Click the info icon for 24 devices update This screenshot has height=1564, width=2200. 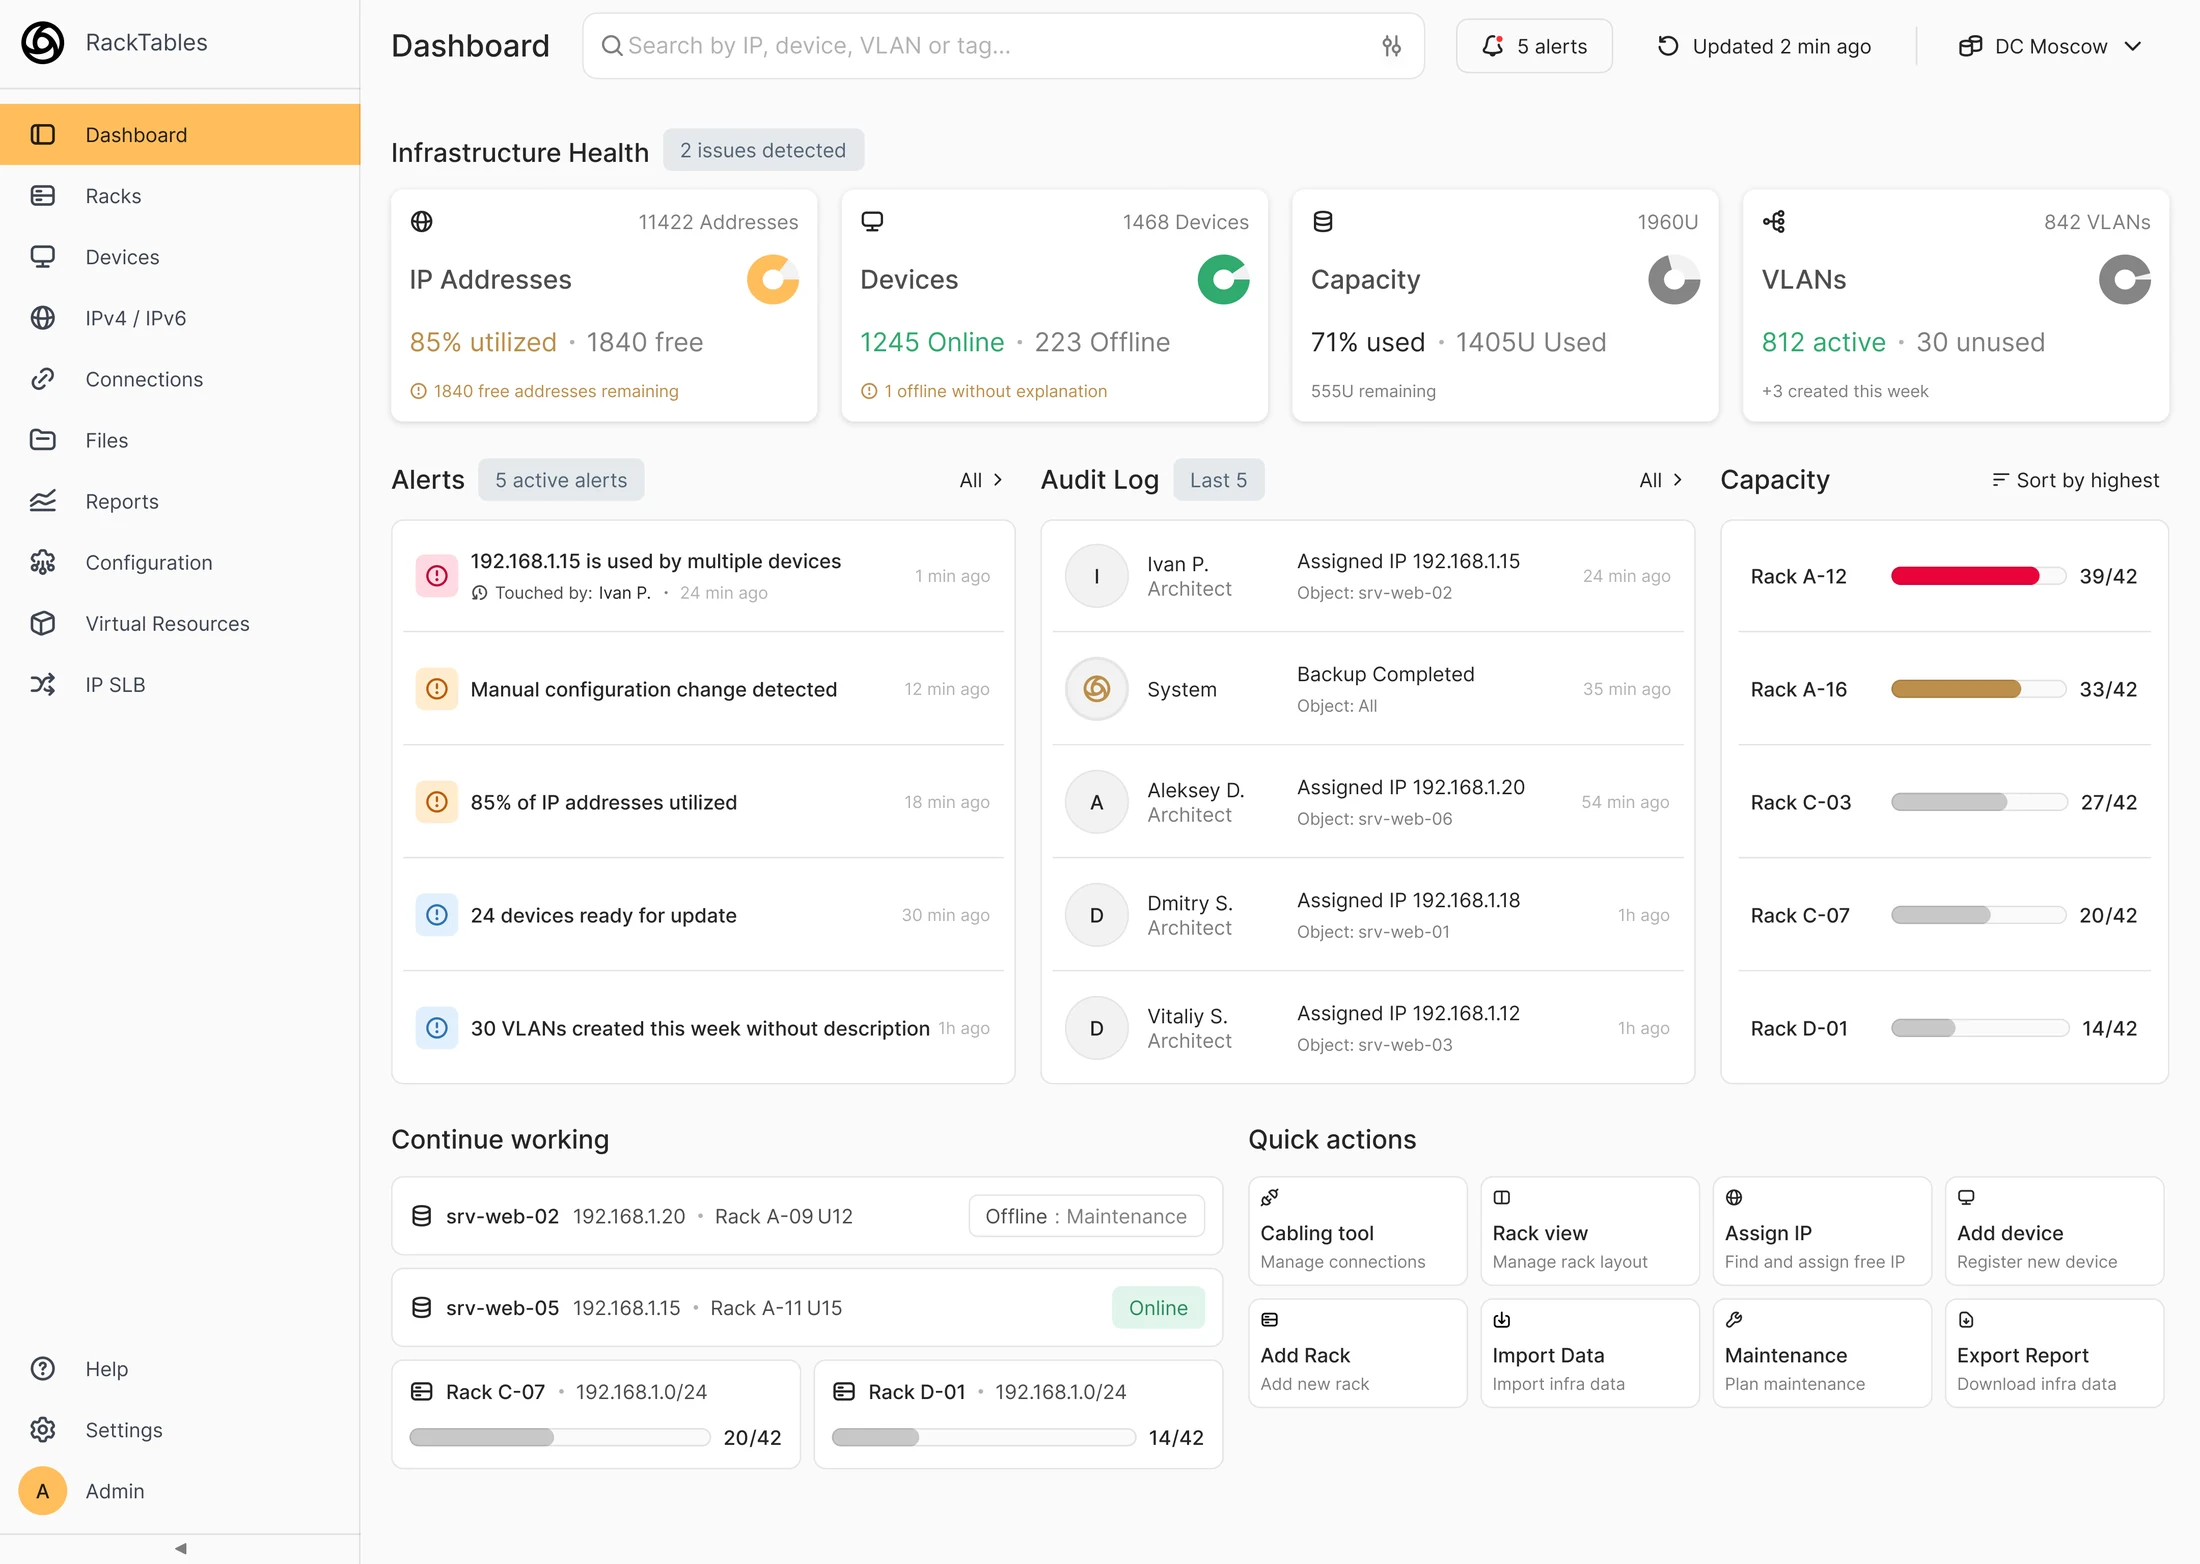pyautogui.click(x=437, y=914)
